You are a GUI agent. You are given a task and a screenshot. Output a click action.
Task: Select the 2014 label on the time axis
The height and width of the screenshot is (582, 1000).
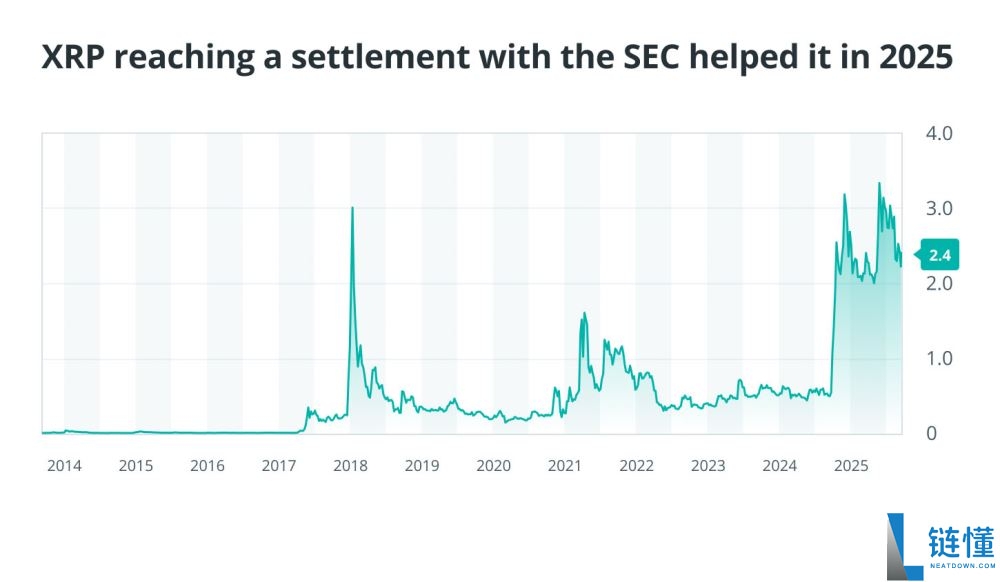64,466
